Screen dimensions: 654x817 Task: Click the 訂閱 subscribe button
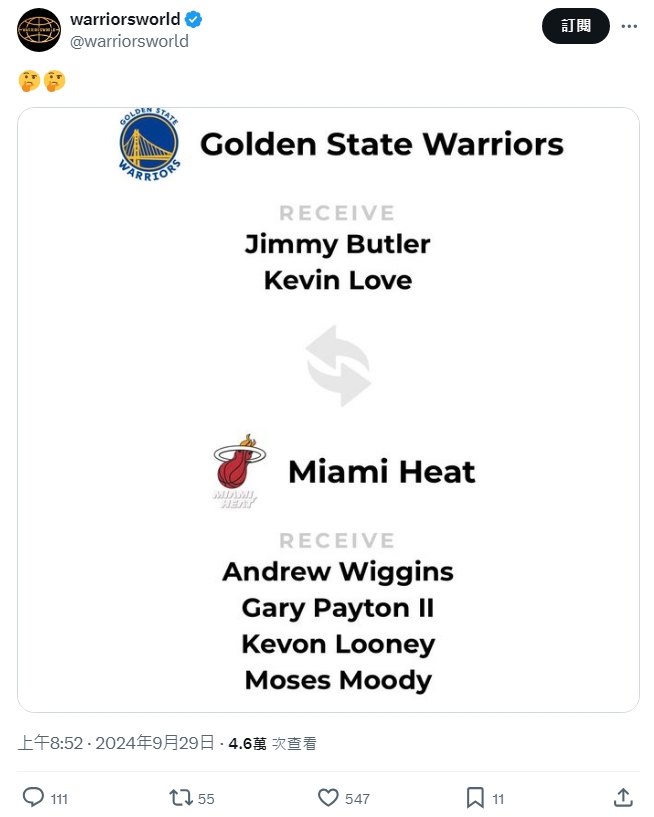coord(576,26)
